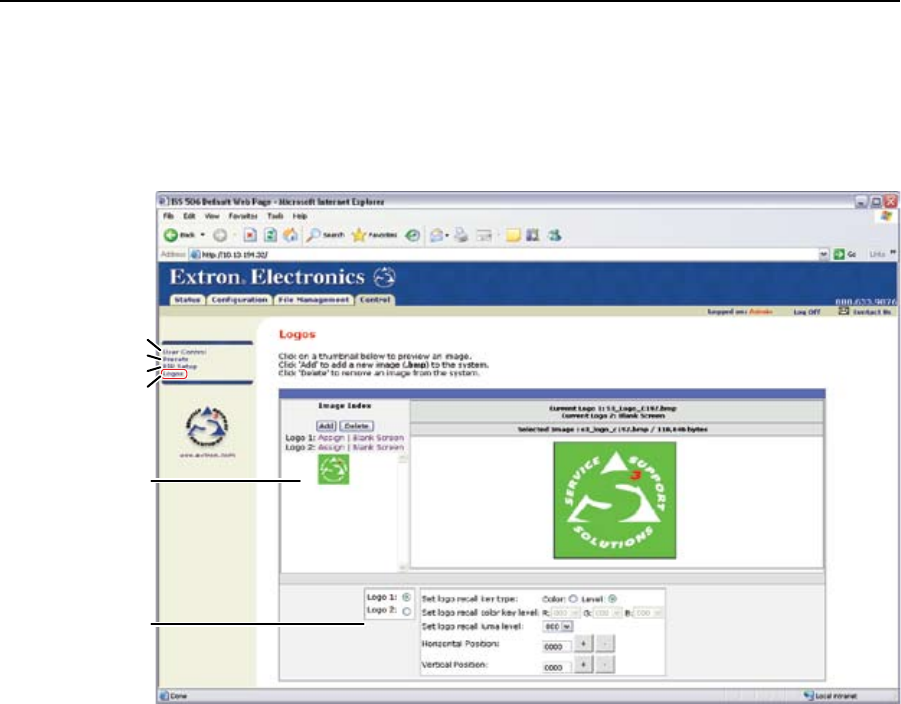Click the page icon in address bar
The height and width of the screenshot is (704, 901).
coord(195,254)
